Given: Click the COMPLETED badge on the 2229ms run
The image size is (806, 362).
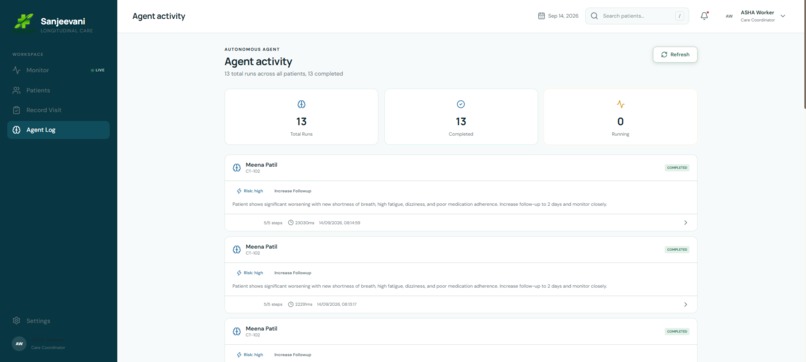Looking at the screenshot, I should coord(677,249).
